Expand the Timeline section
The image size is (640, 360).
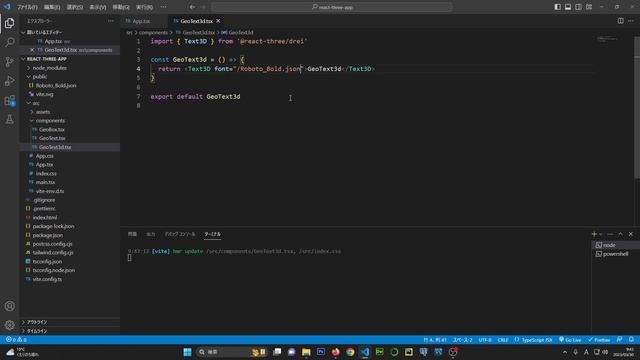click(x=37, y=331)
